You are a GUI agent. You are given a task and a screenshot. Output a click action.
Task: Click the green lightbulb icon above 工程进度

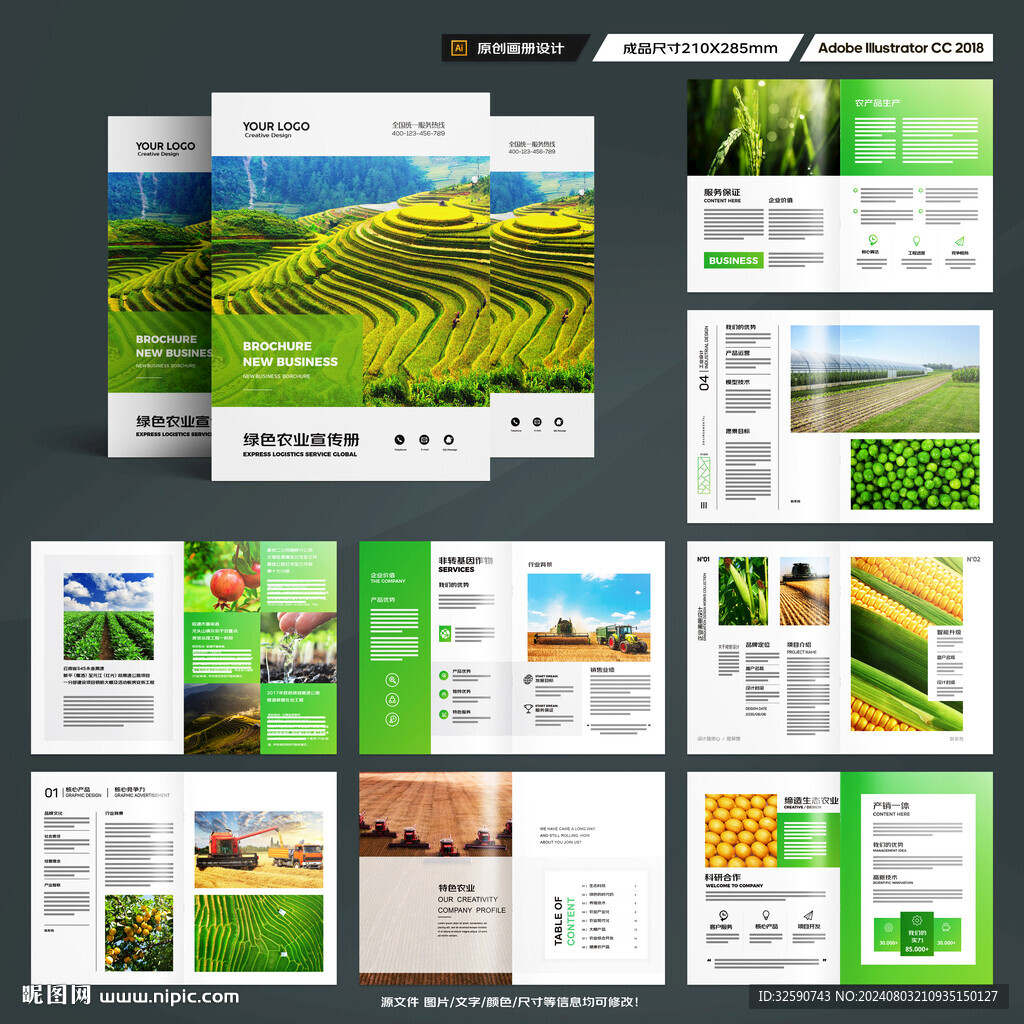click(916, 241)
